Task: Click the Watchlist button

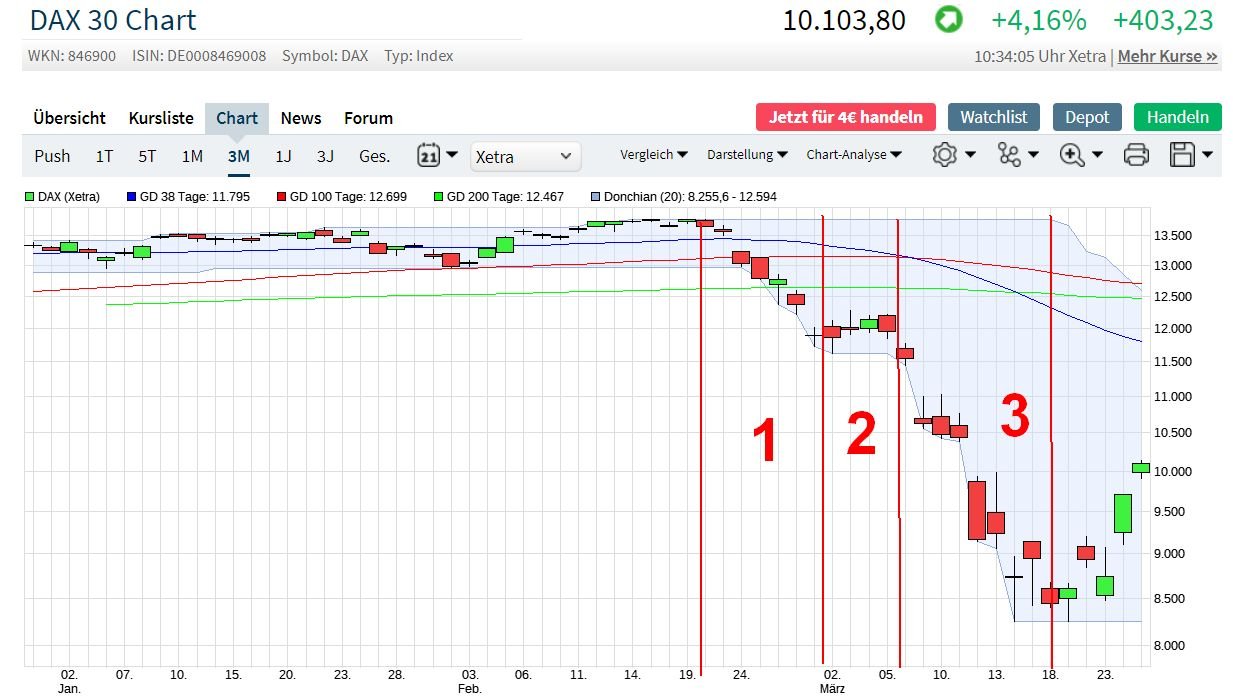Action: coord(994,117)
